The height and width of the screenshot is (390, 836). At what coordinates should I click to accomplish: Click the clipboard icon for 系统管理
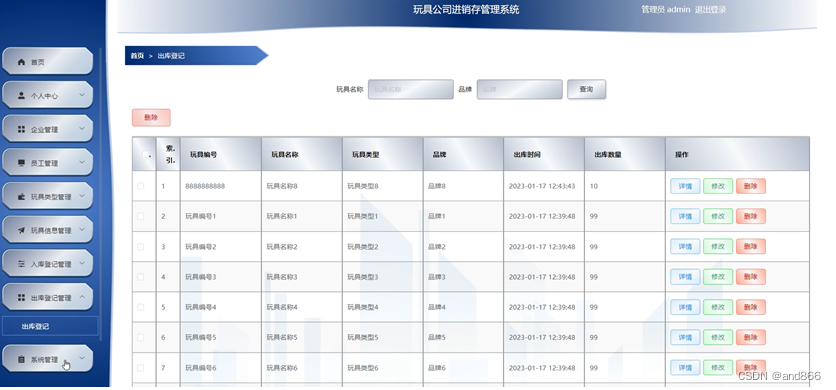pos(21,359)
